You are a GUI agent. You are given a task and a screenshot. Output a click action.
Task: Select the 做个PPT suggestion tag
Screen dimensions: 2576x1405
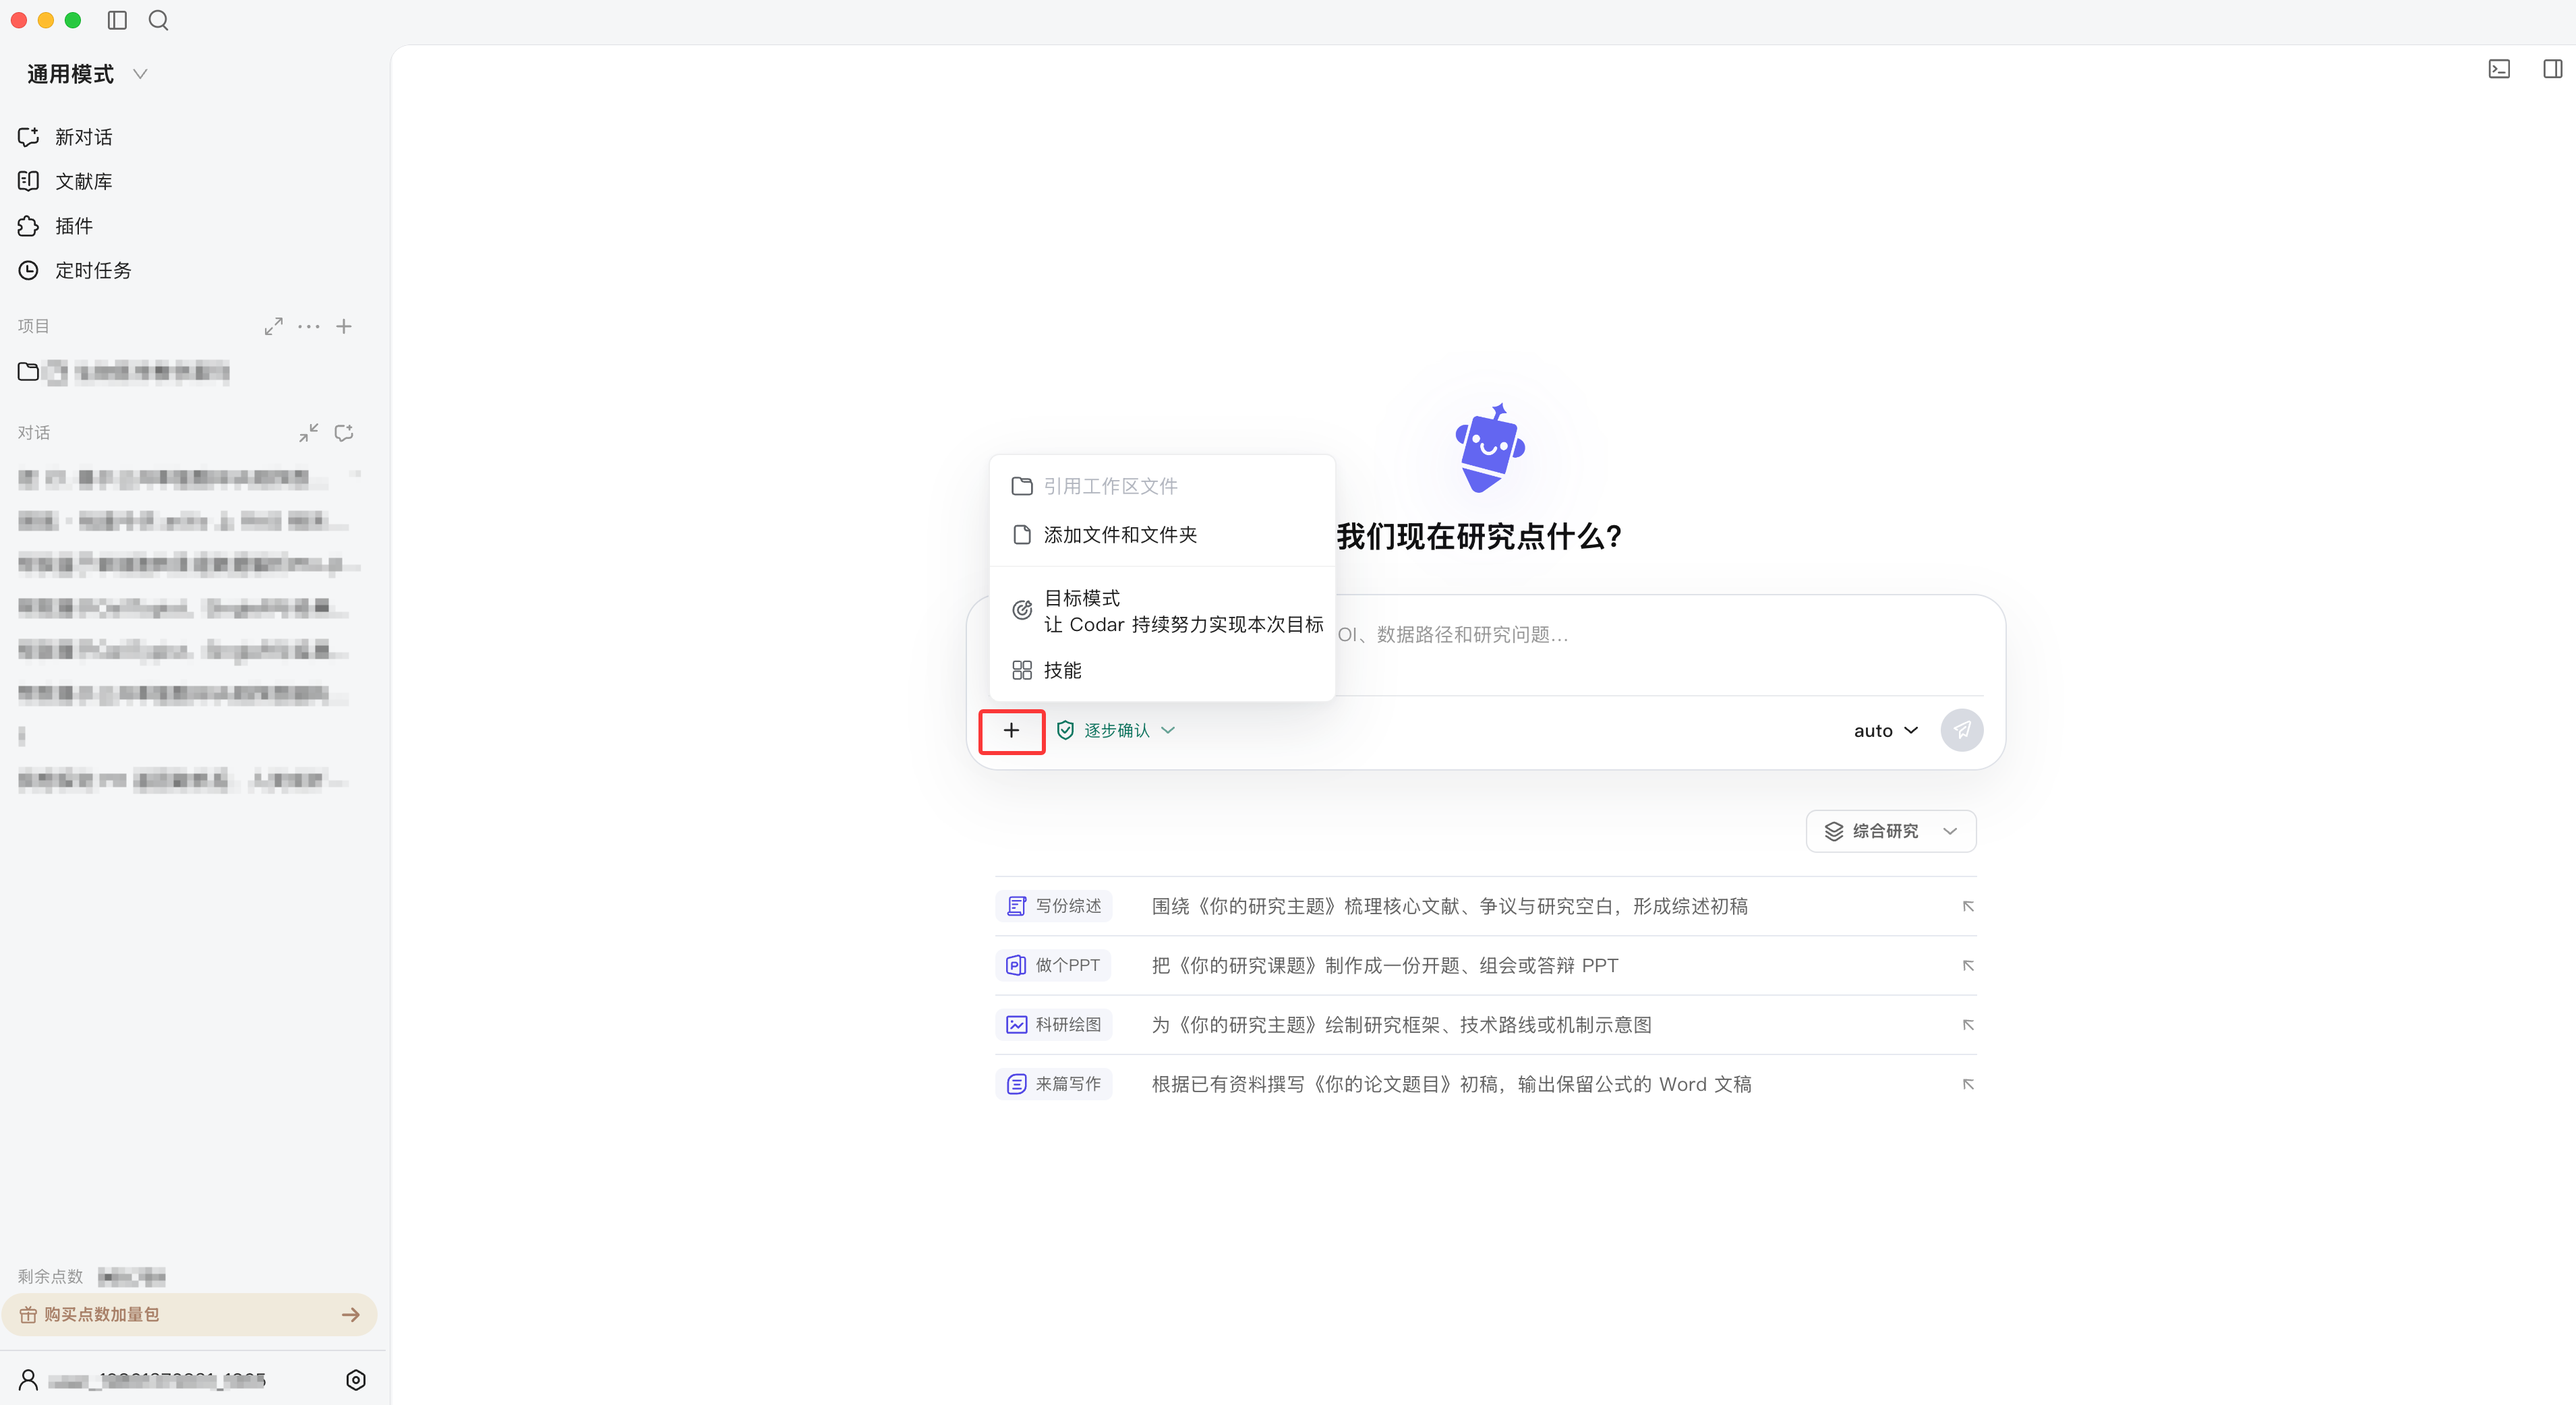1053,965
